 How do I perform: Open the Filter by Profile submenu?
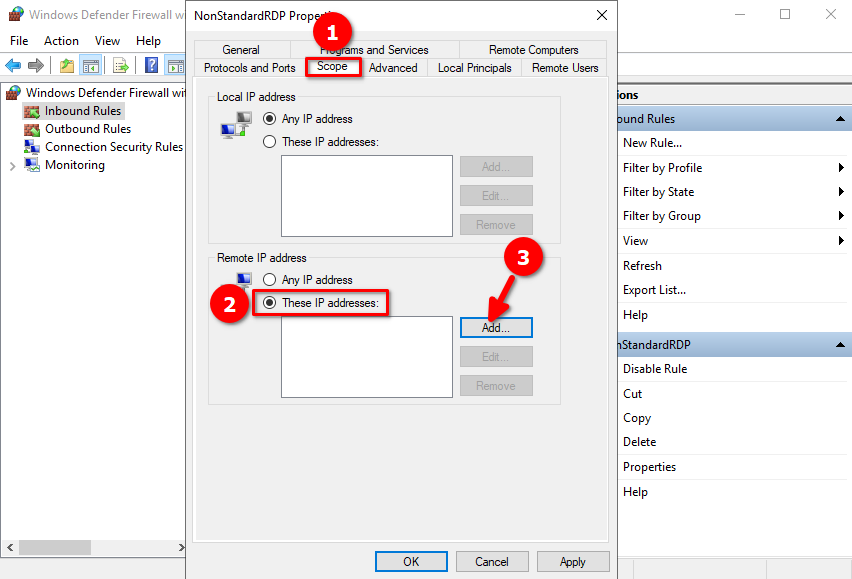(x=732, y=168)
